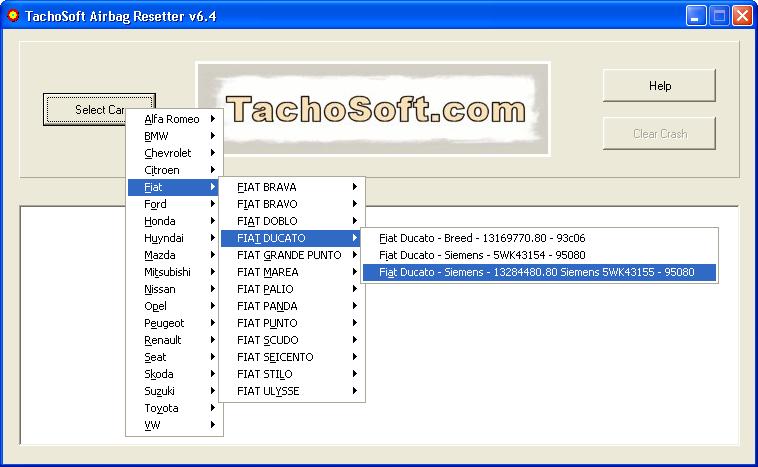The height and width of the screenshot is (467, 758).
Task: Open the Mitsubishi submenu
Action: pyautogui.click(x=173, y=272)
